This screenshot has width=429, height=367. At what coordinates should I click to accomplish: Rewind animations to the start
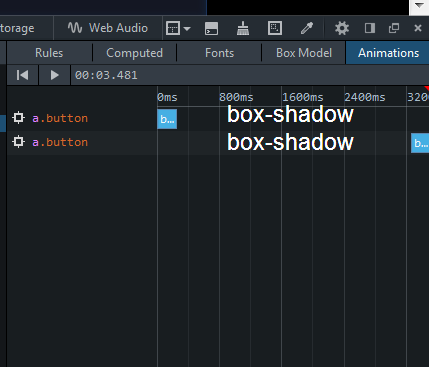click(22, 75)
